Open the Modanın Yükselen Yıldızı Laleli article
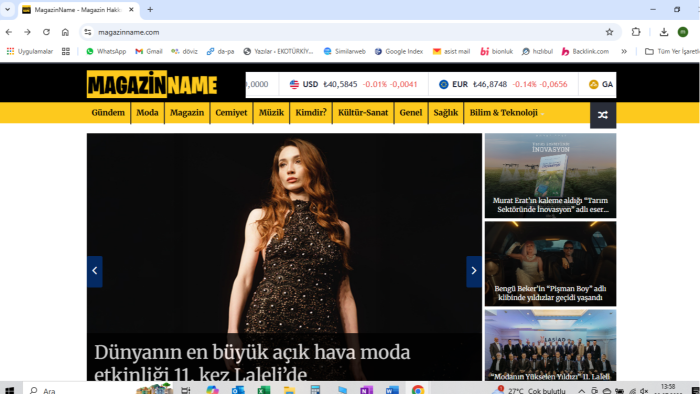Viewport: 700px width, 394px height. pos(550,376)
